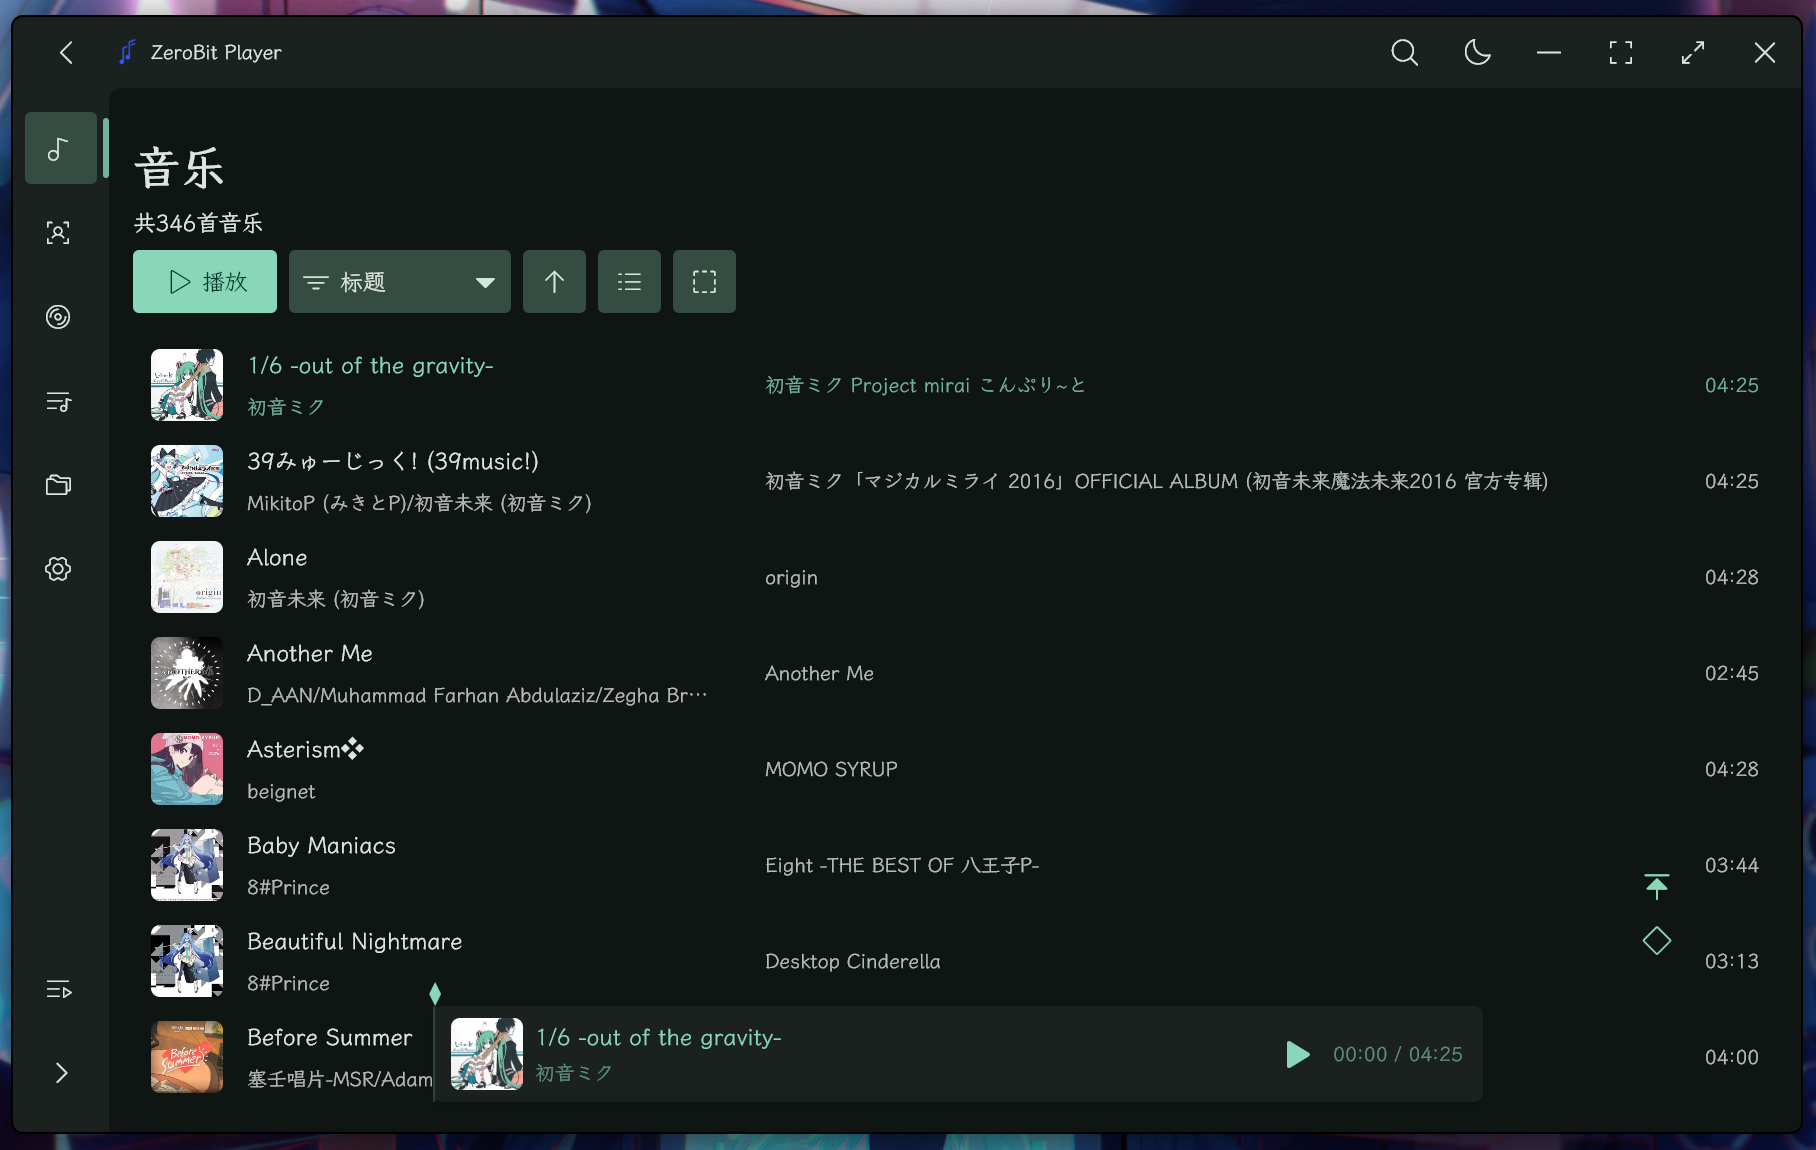The height and width of the screenshot is (1150, 1816).
Task: Click the mini player time 00:00 / 04:25
Action: click(x=1397, y=1054)
